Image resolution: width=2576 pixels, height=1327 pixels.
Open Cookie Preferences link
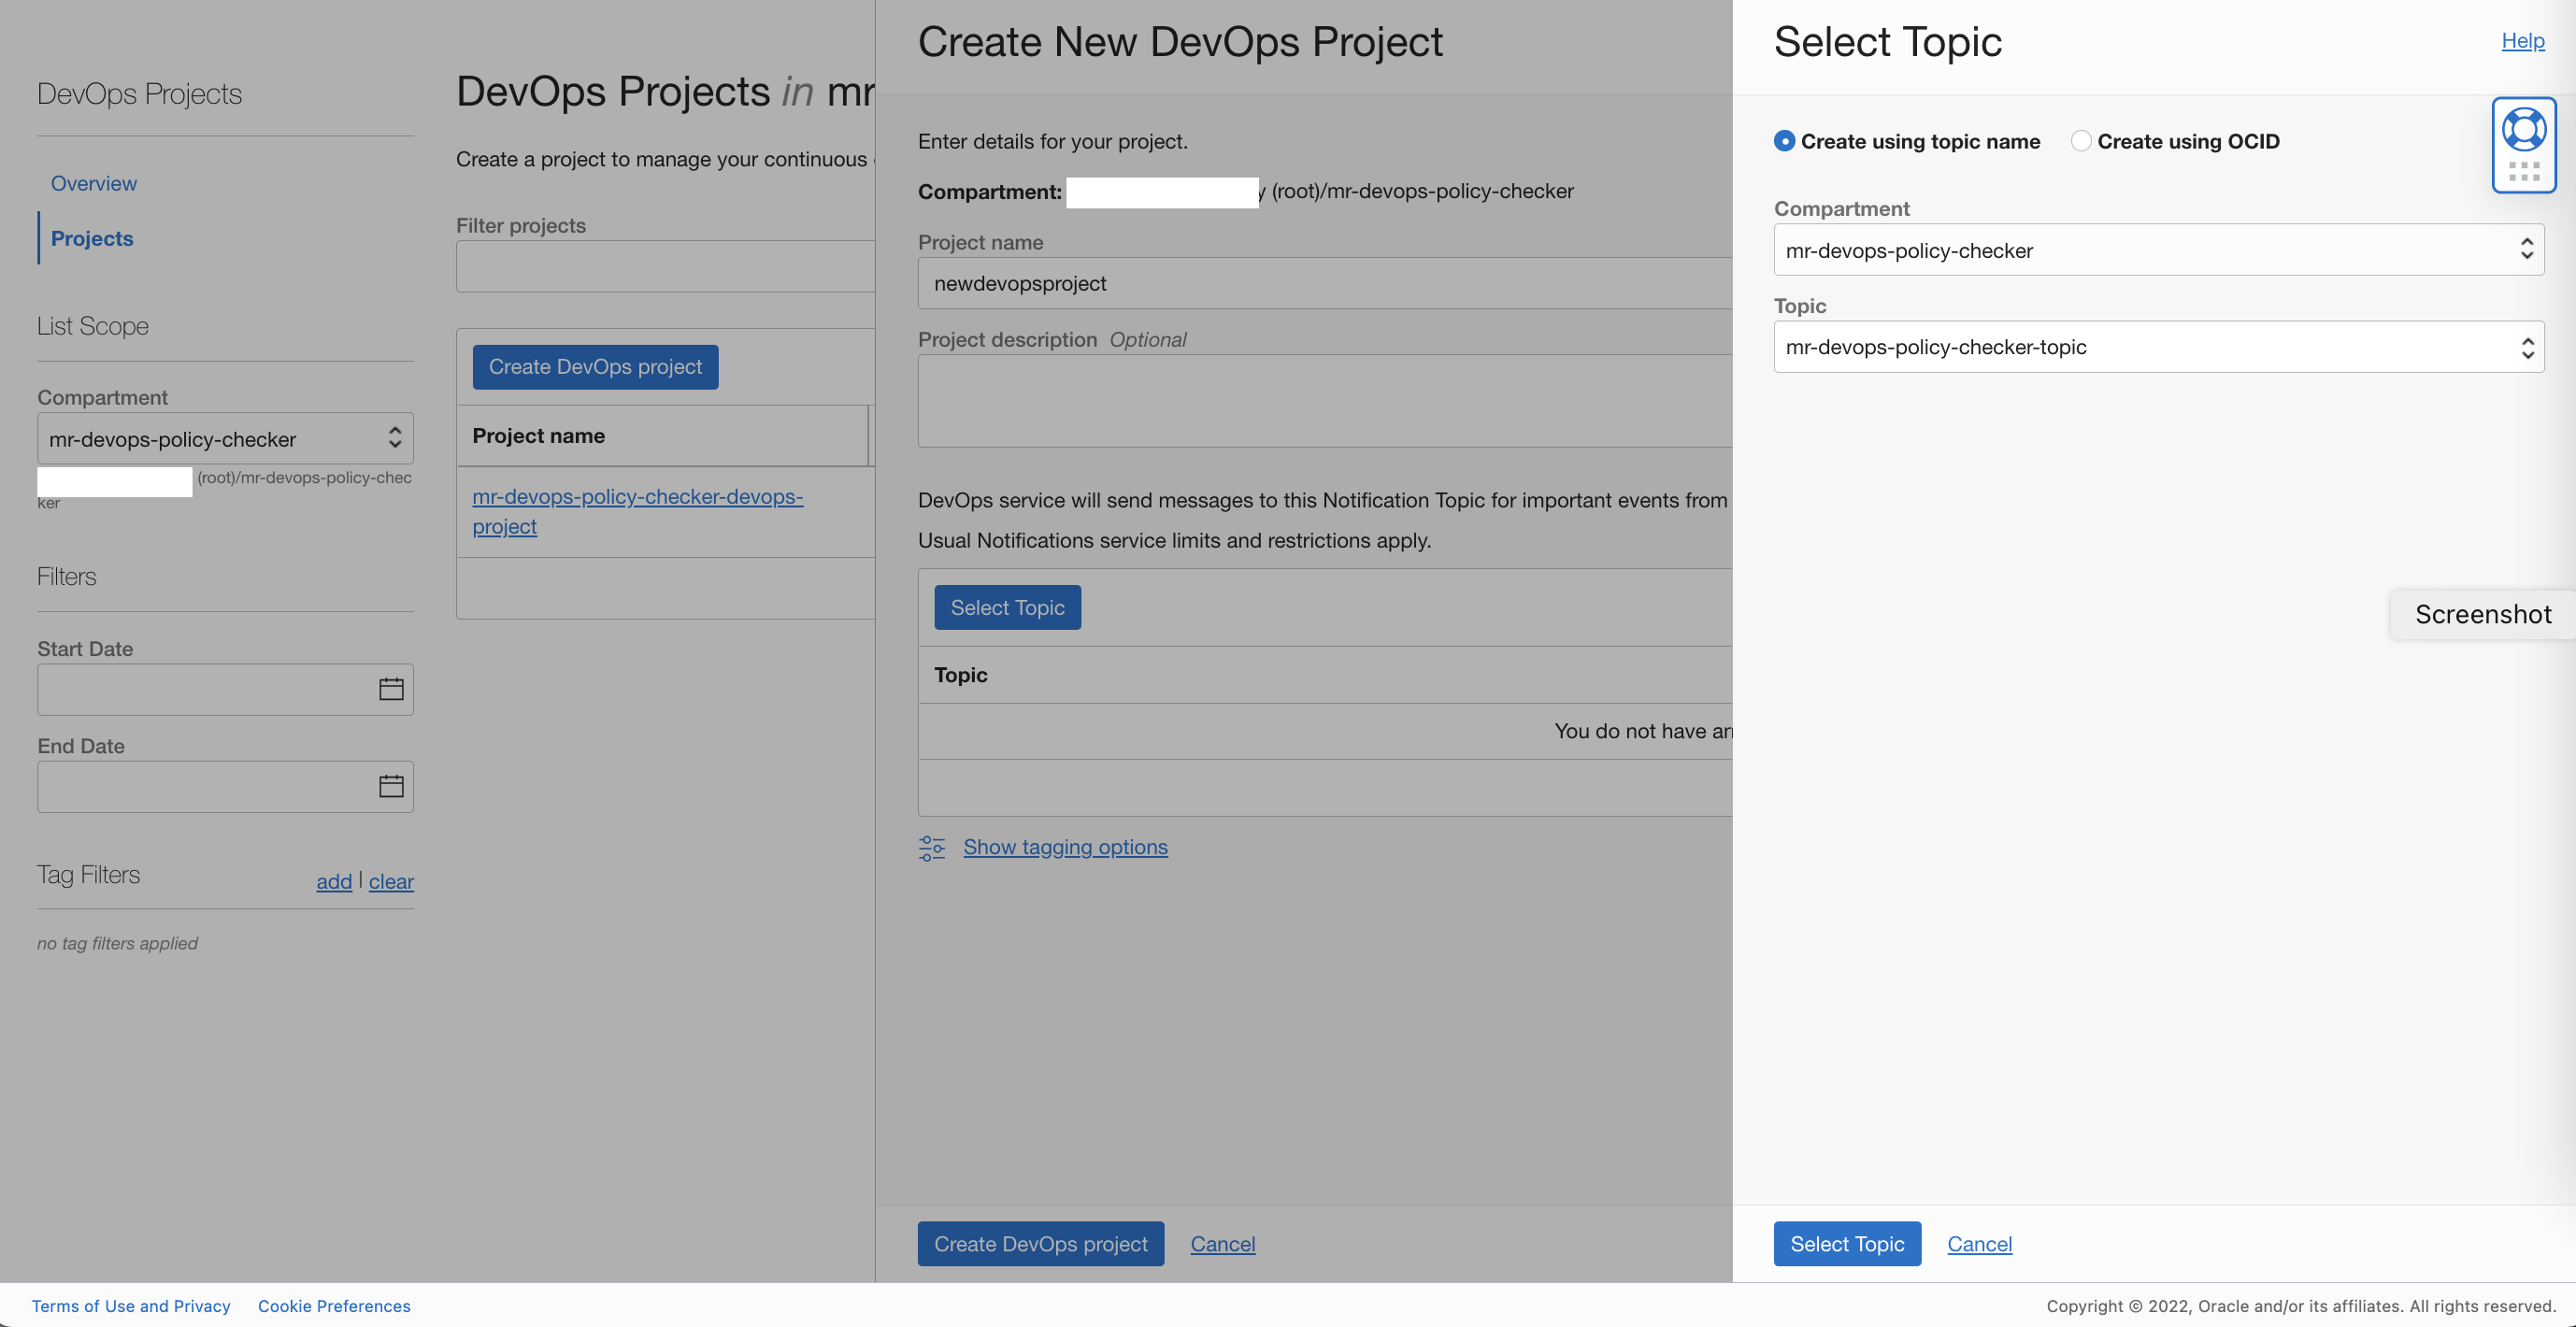[334, 1306]
